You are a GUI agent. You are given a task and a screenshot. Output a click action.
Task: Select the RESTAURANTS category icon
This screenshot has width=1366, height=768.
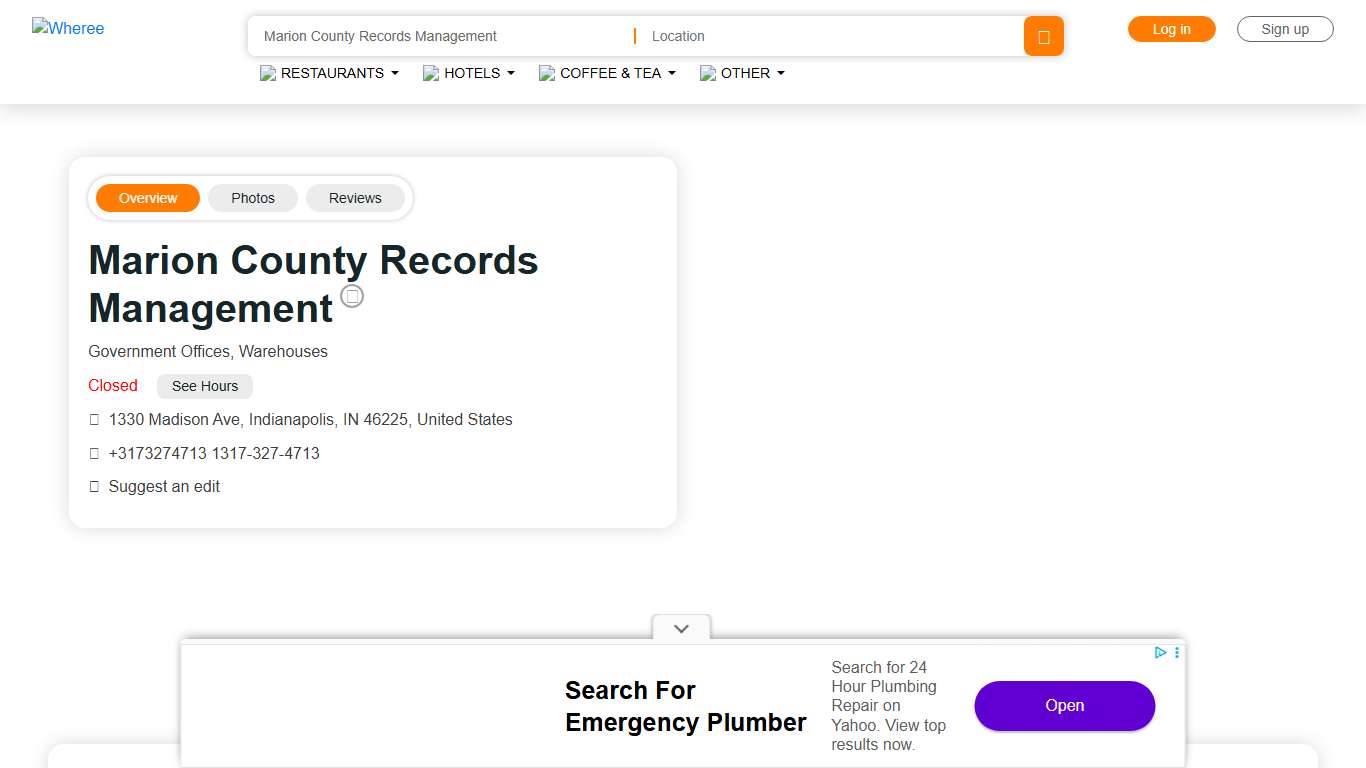(267, 73)
